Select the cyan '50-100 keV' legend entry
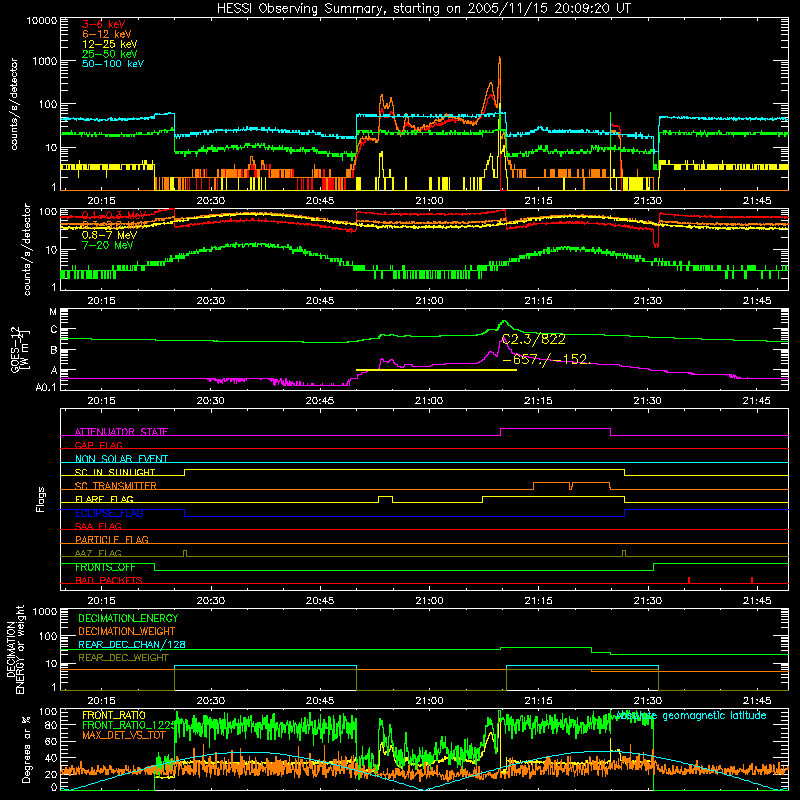 (113, 64)
